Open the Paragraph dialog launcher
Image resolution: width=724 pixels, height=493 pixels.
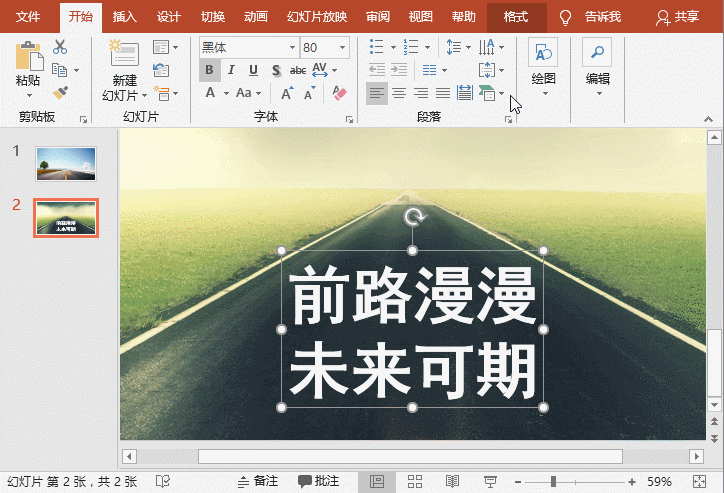[508, 120]
